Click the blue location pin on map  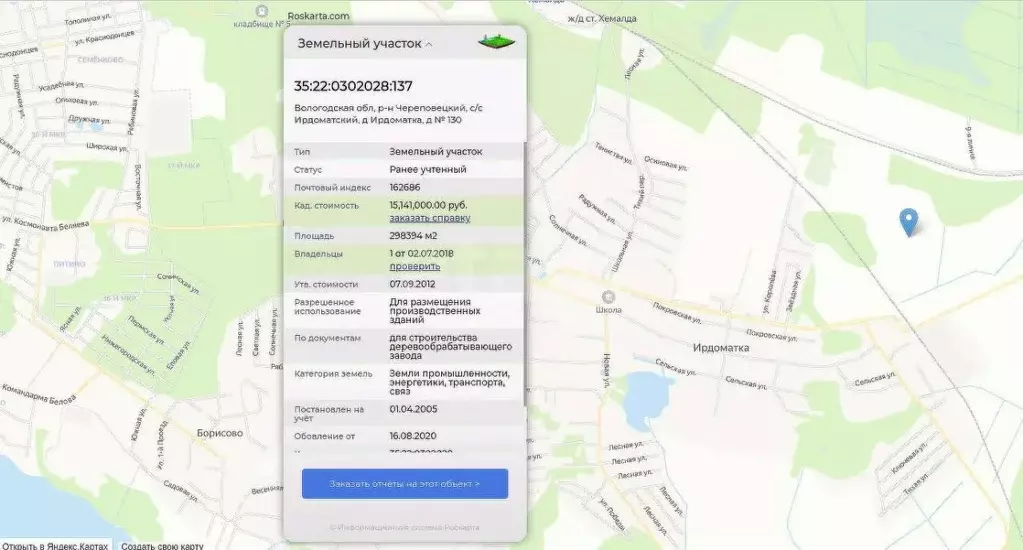click(908, 221)
